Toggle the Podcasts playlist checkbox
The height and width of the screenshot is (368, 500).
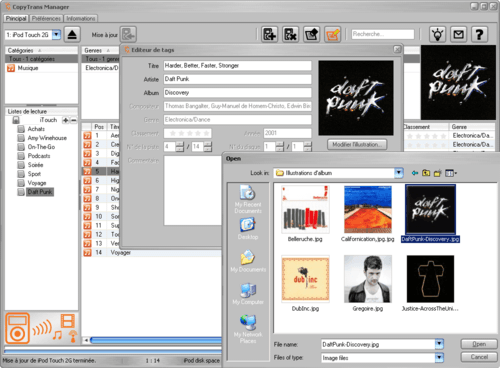[21, 156]
